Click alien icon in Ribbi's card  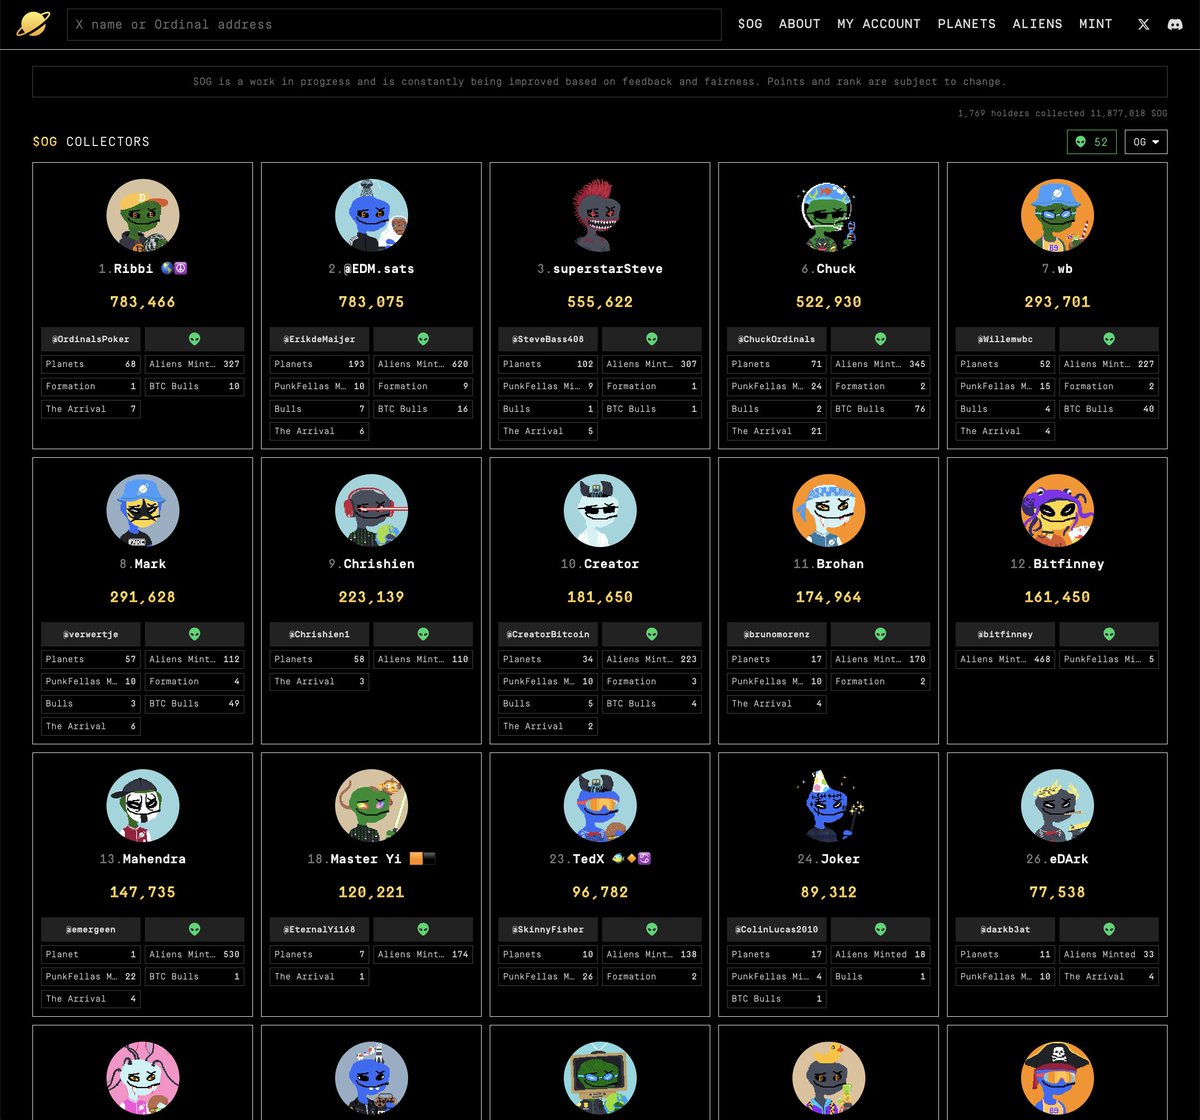click(194, 339)
